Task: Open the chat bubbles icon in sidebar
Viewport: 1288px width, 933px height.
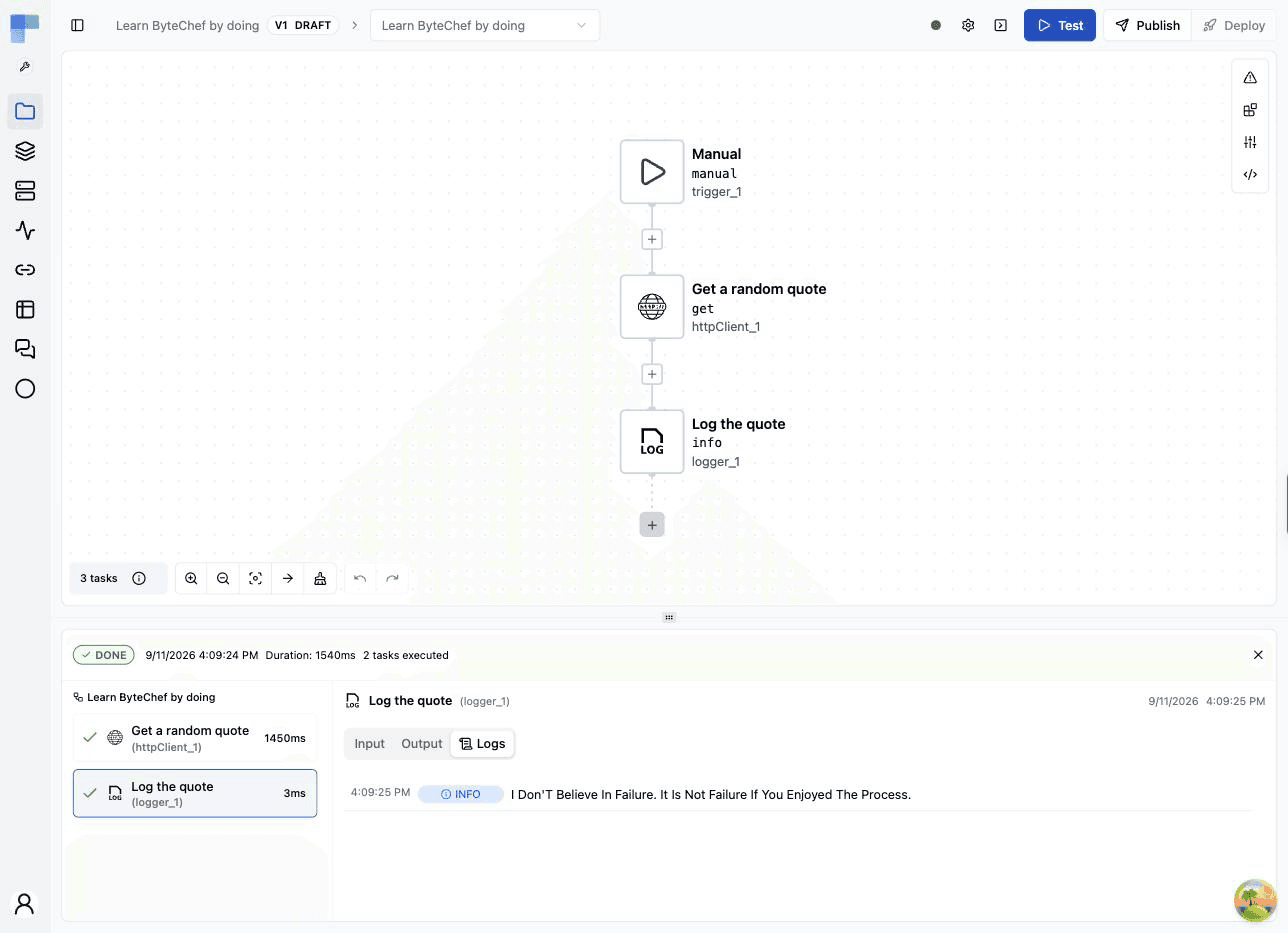Action: 25,349
